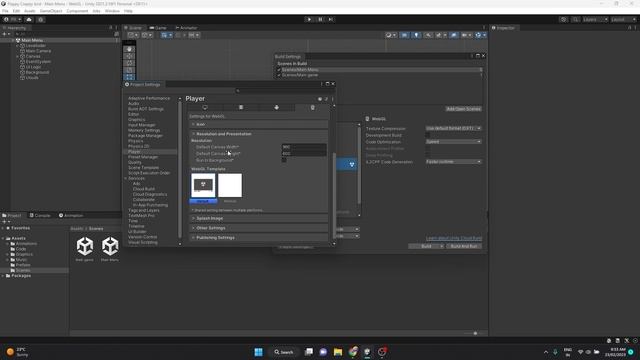Switch to the Animator tab
640x360 pixels.
click(187, 28)
